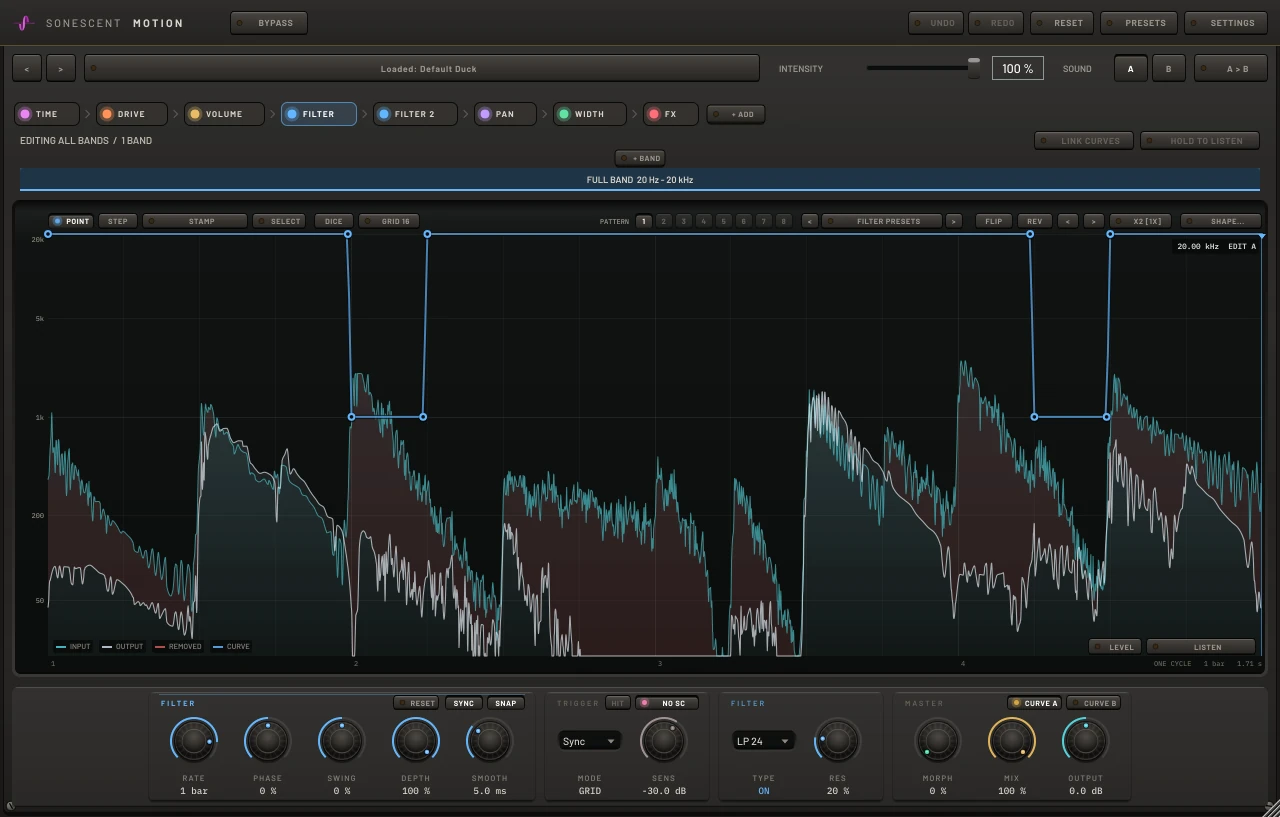The height and width of the screenshot is (817, 1280).
Task: Load next preset with right arrow
Action: [61, 68]
